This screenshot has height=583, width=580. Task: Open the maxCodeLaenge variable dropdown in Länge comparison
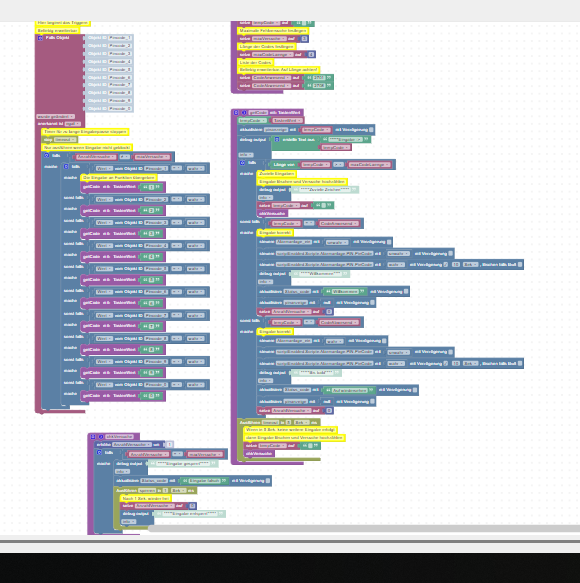(369, 165)
